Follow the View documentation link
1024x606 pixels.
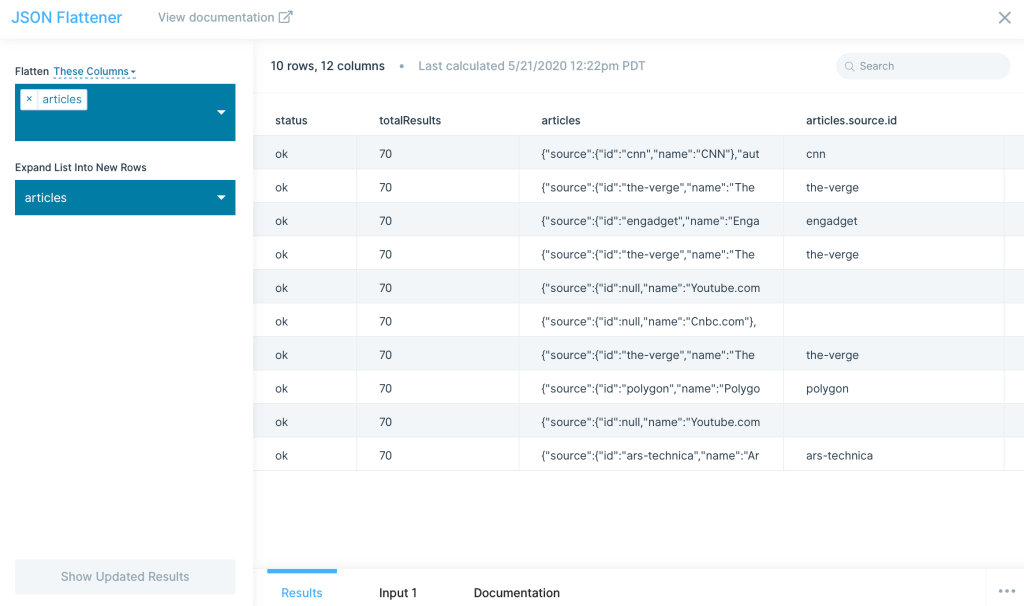click(216, 16)
